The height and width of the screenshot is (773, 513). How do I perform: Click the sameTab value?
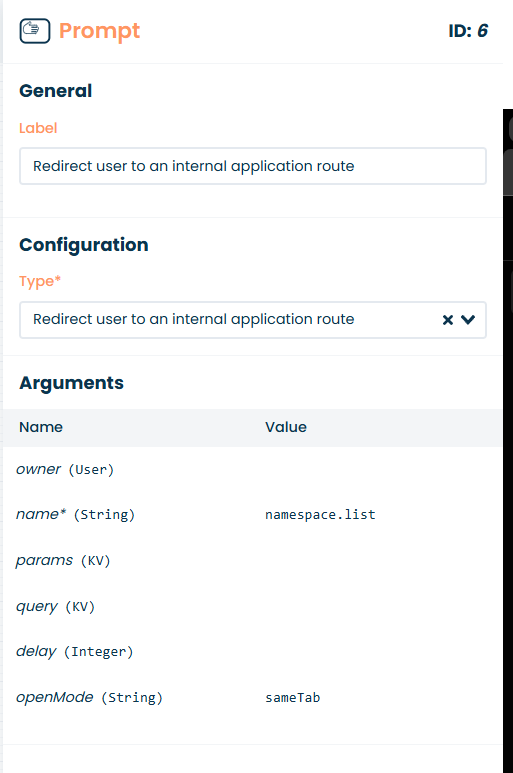click(293, 698)
